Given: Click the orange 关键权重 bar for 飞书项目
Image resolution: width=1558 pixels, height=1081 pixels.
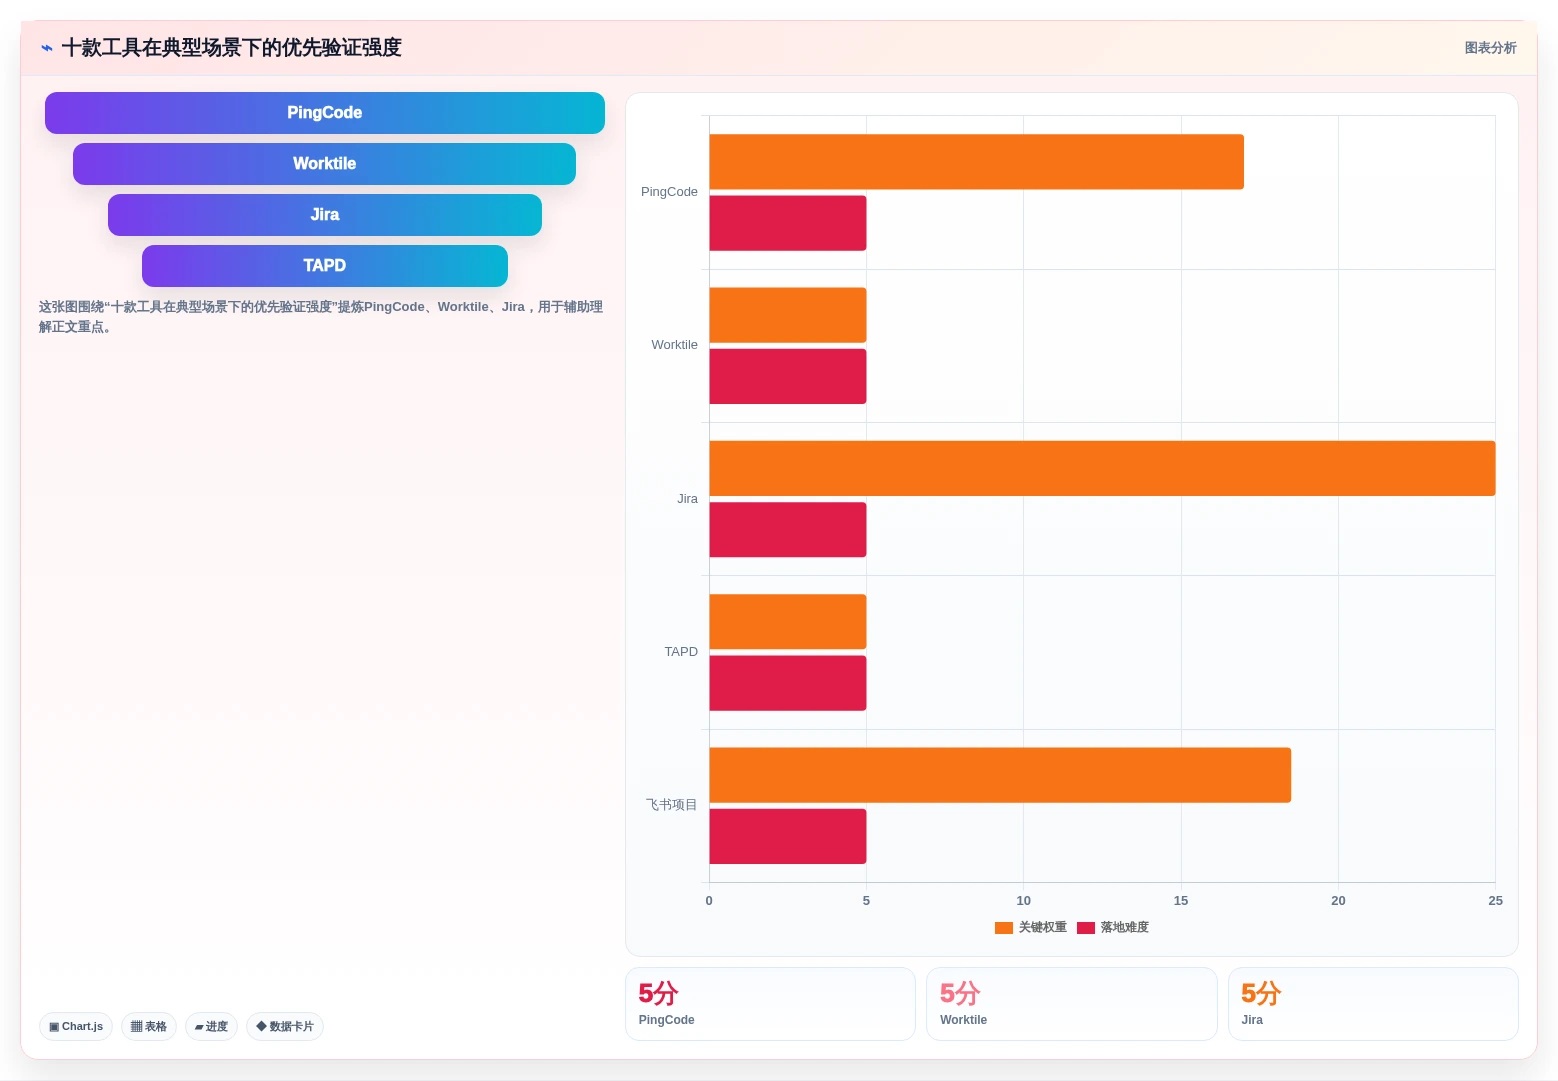Looking at the screenshot, I should [x=1000, y=775].
